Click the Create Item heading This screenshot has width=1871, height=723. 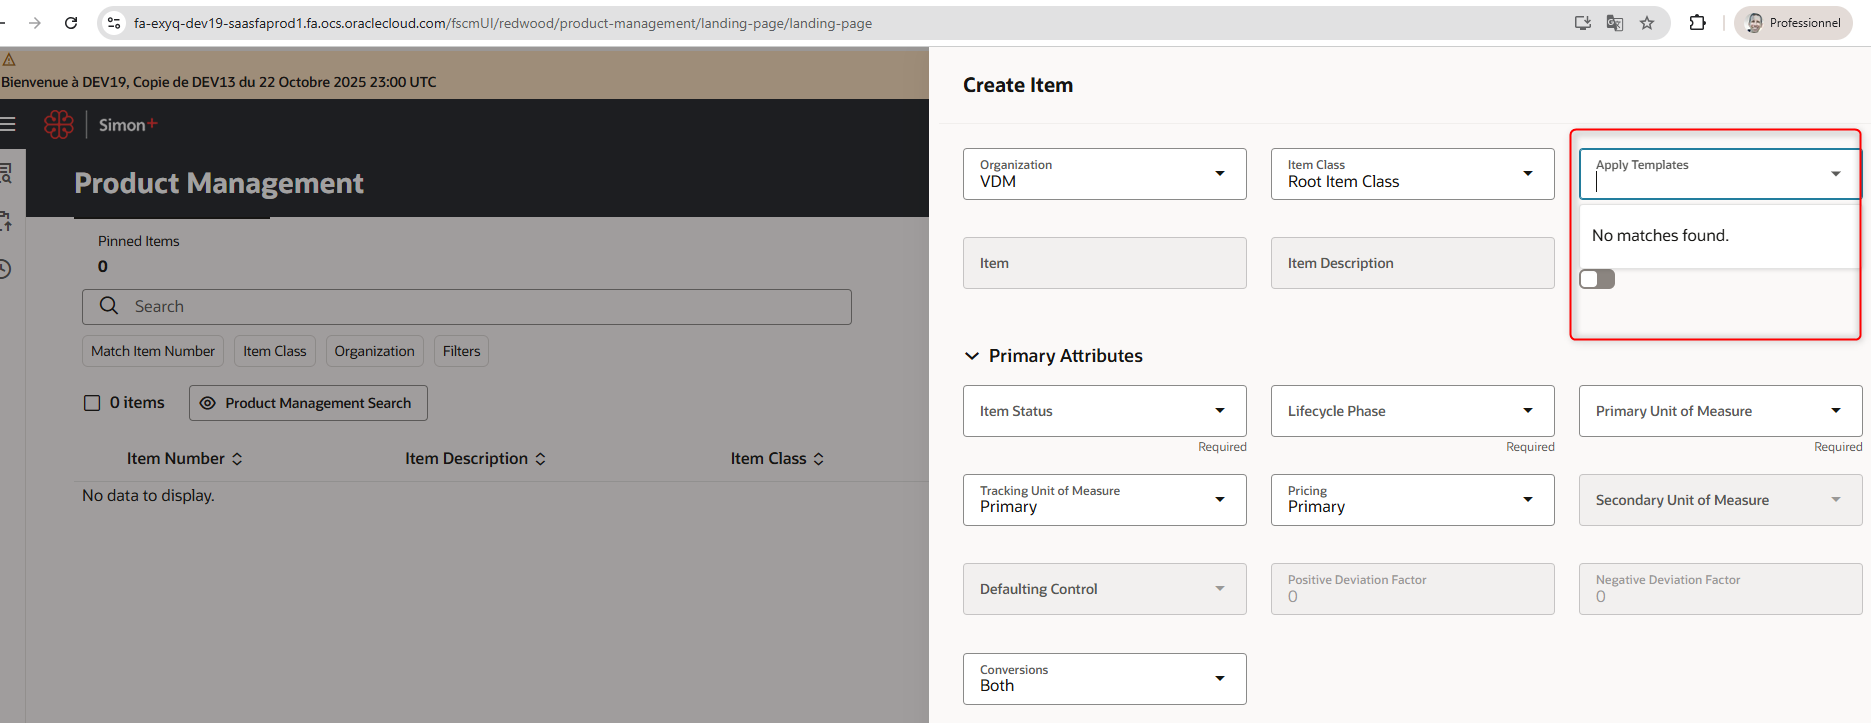pos(1018,86)
